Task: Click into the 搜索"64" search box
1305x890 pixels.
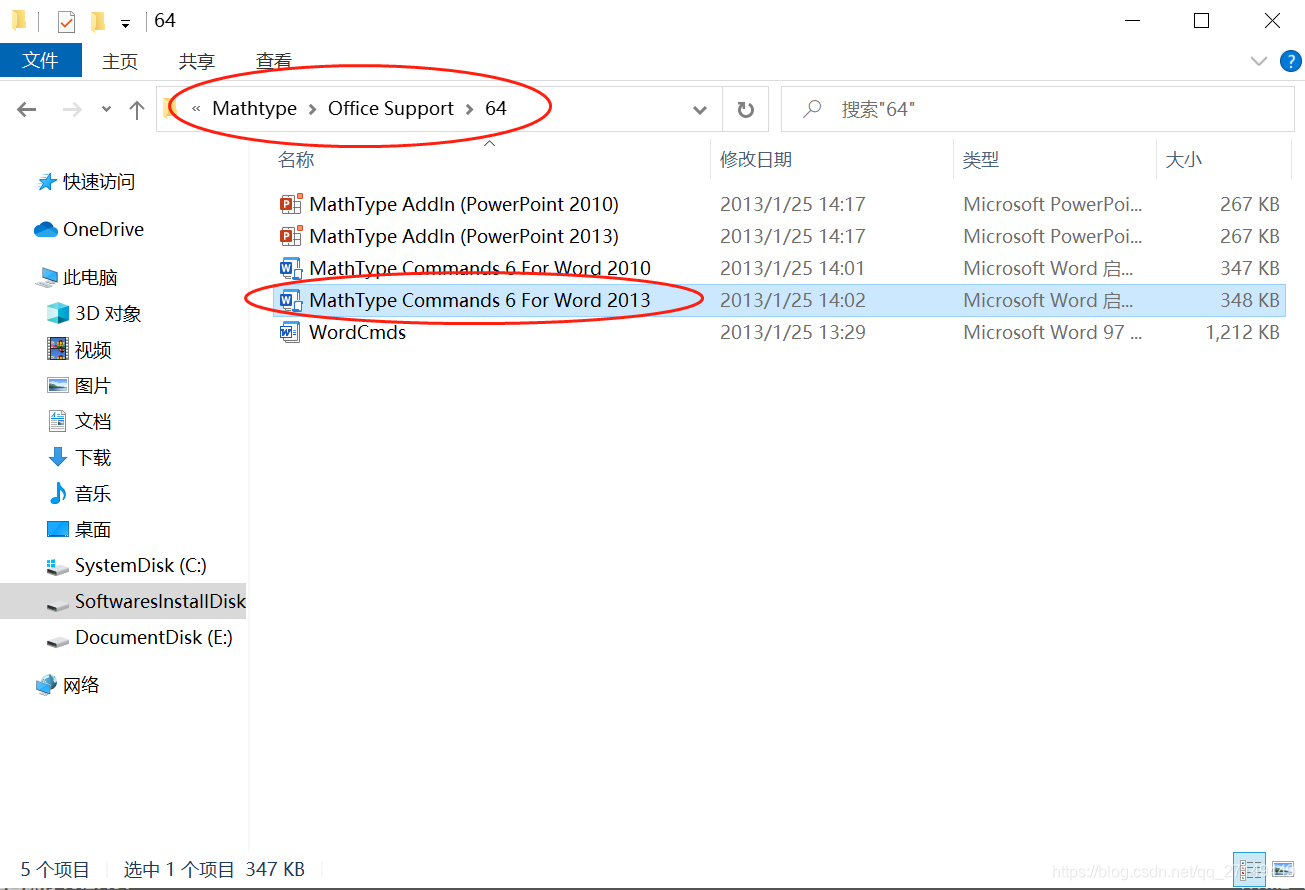Action: tap(1037, 110)
